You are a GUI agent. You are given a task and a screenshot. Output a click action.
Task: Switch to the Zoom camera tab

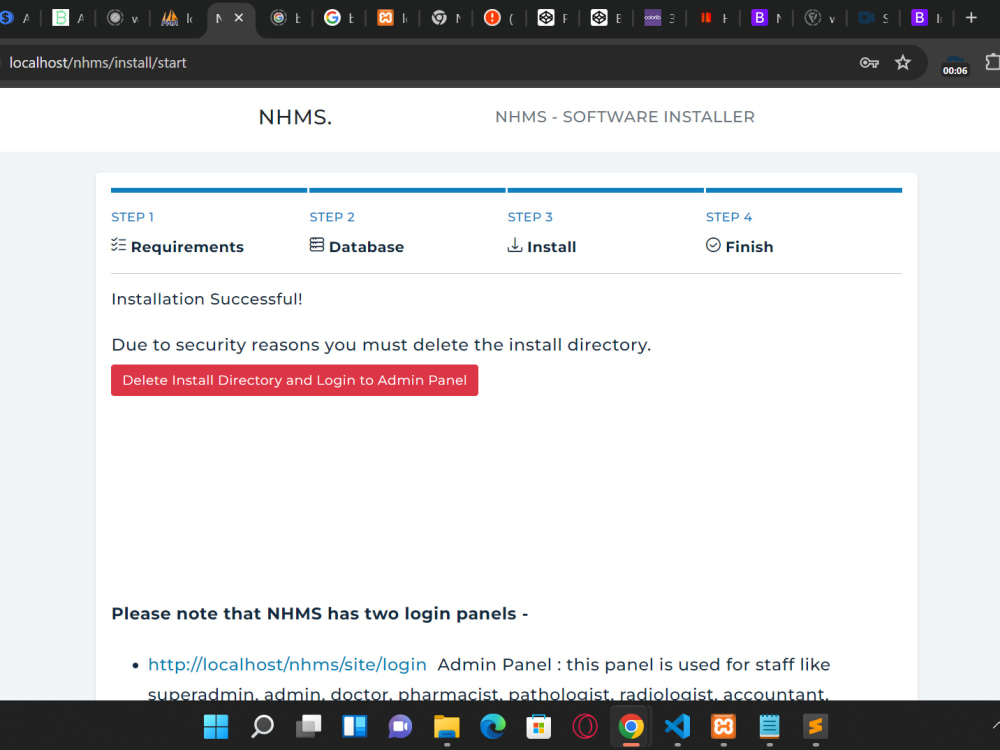[865, 18]
